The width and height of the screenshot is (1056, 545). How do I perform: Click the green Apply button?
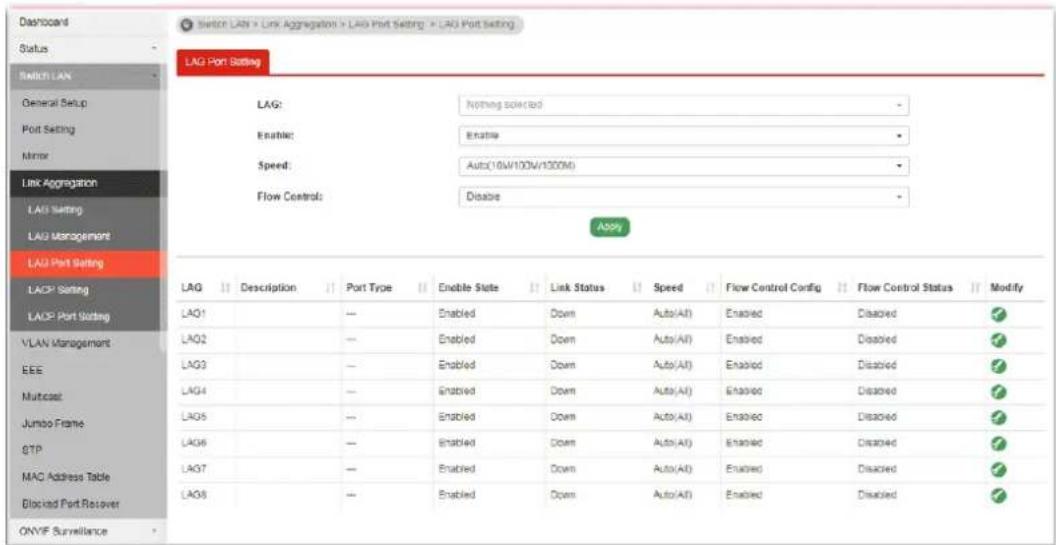pos(609,227)
